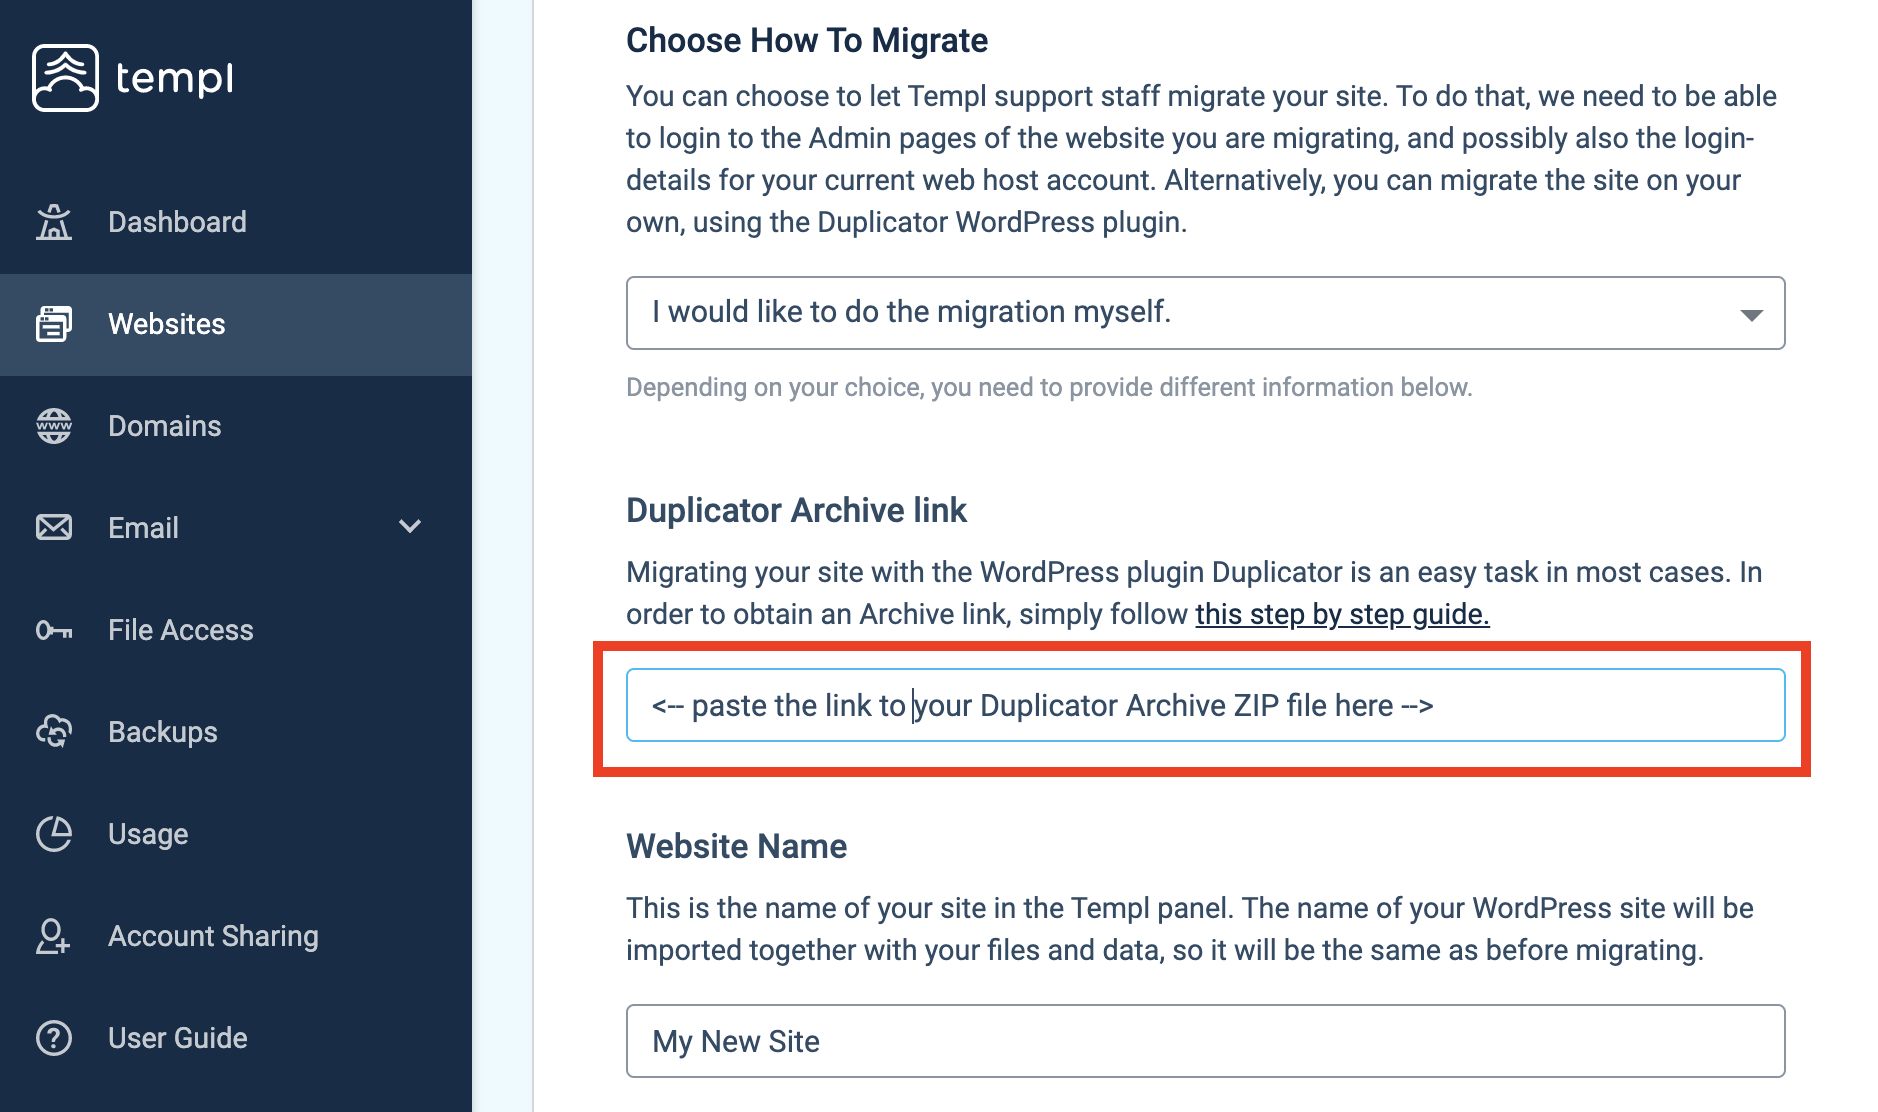Click the Account Sharing person icon
The width and height of the screenshot is (1878, 1112).
(x=54, y=936)
